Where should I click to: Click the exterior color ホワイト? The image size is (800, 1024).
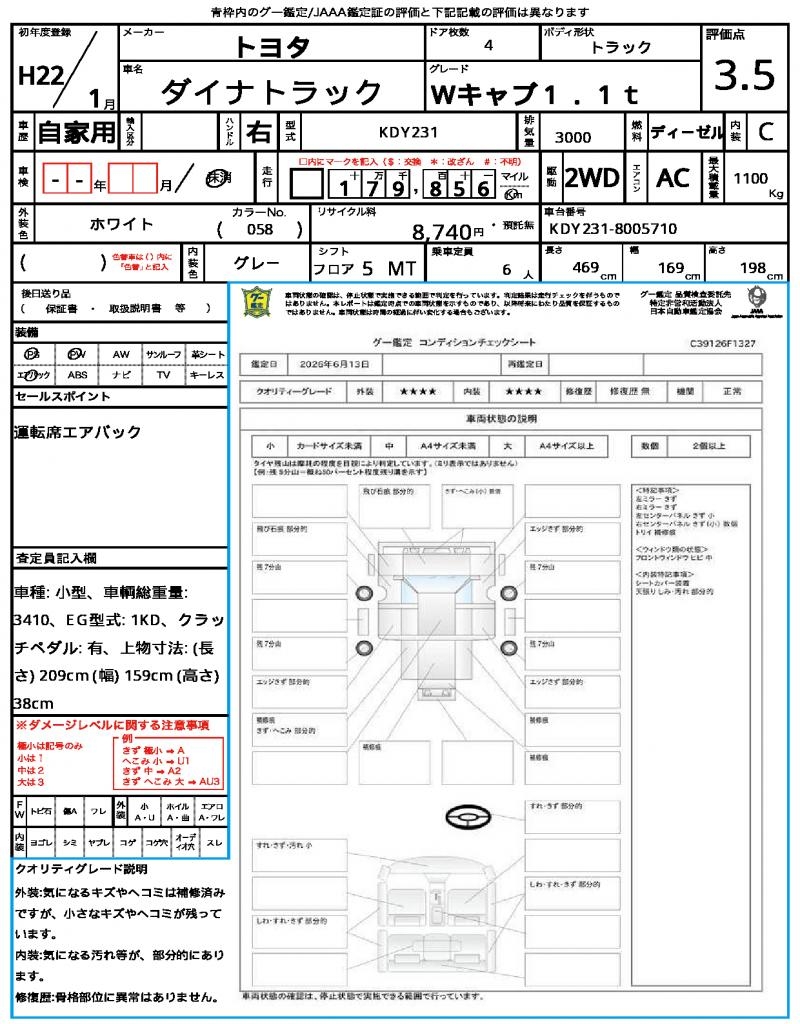[x=122, y=225]
